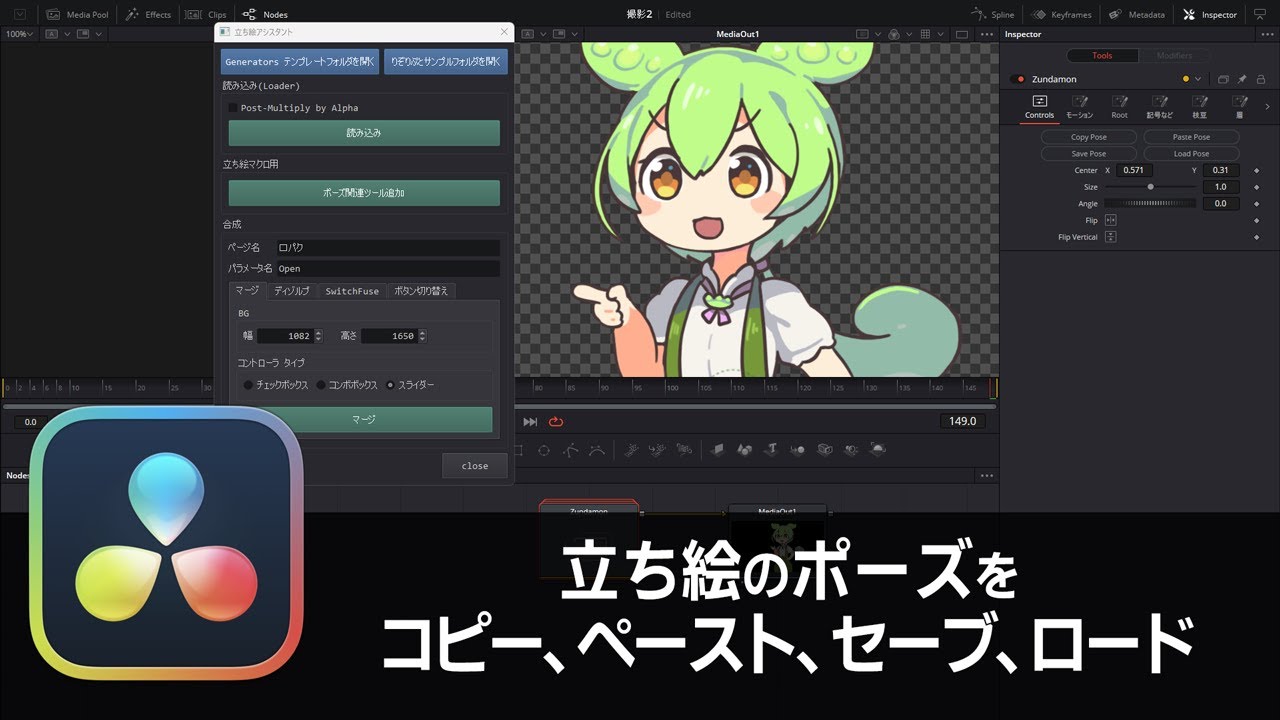Go to last frame button
Viewport: 1280px width, 720px height.
tap(530, 422)
